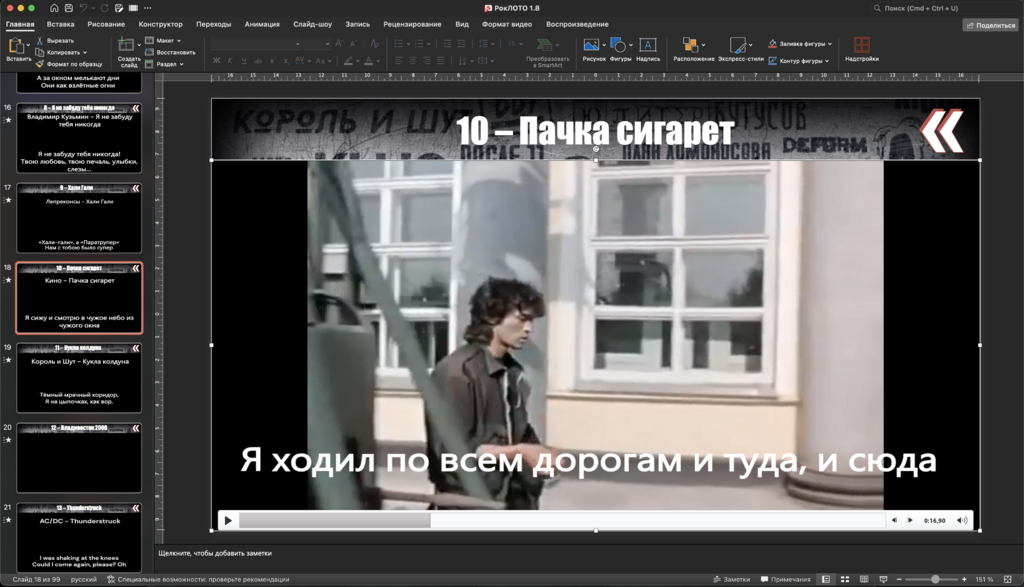Open the Формат видео tab

click(507, 24)
